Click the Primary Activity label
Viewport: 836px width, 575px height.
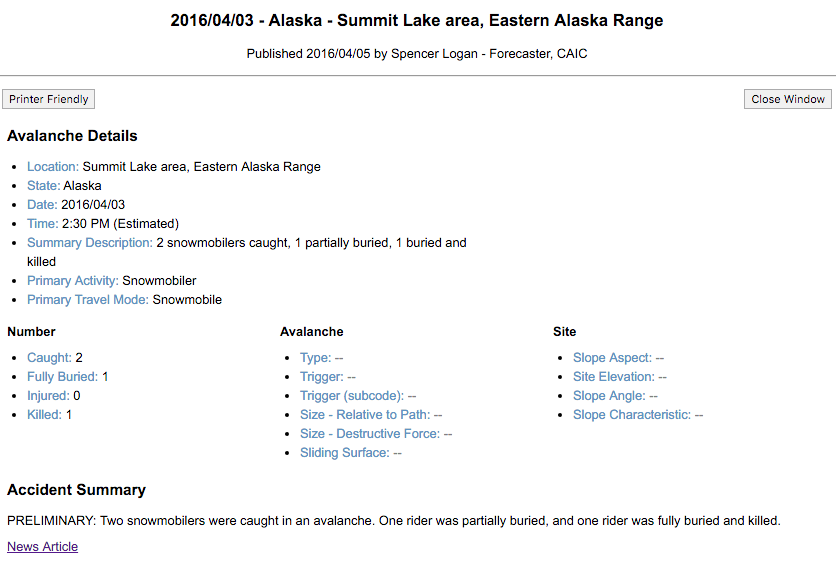pos(73,281)
